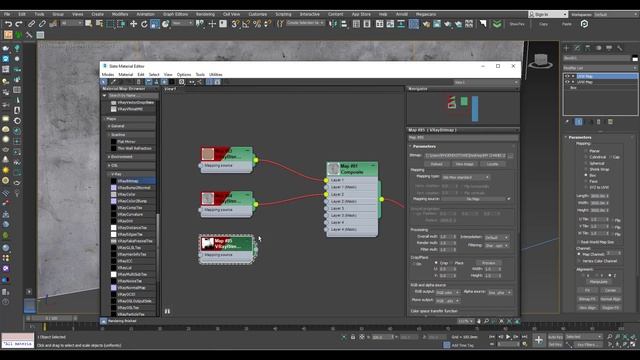Image resolution: width=640 pixels, height=360 pixels.
Task: Click the Pick Material eyedropper in Material Editor
Action: [113, 82]
